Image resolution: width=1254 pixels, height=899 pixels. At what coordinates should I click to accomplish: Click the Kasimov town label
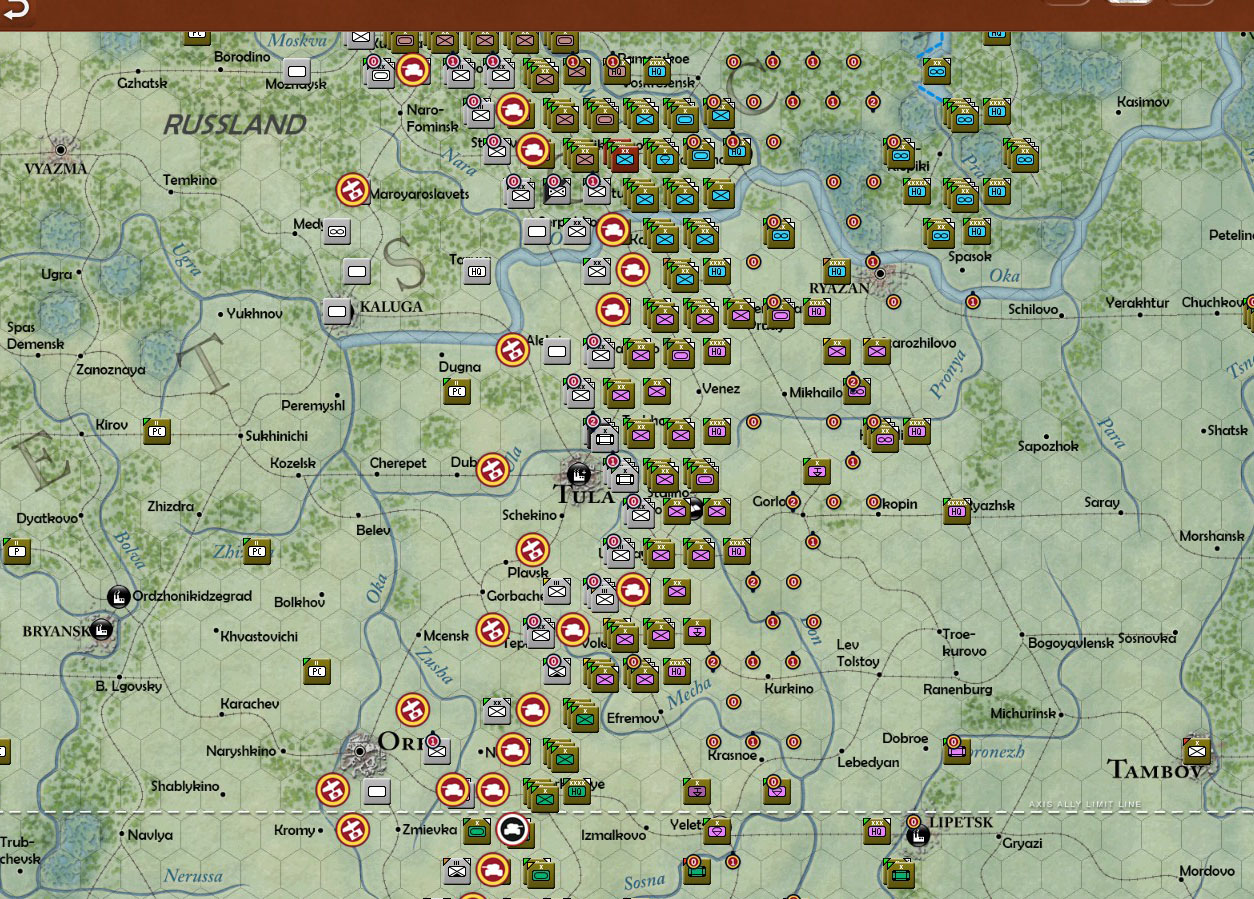point(1143,102)
